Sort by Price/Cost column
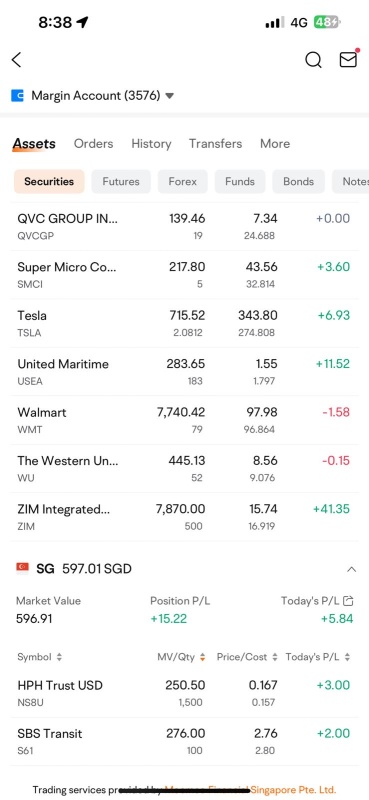The image size is (369, 800). [248, 657]
